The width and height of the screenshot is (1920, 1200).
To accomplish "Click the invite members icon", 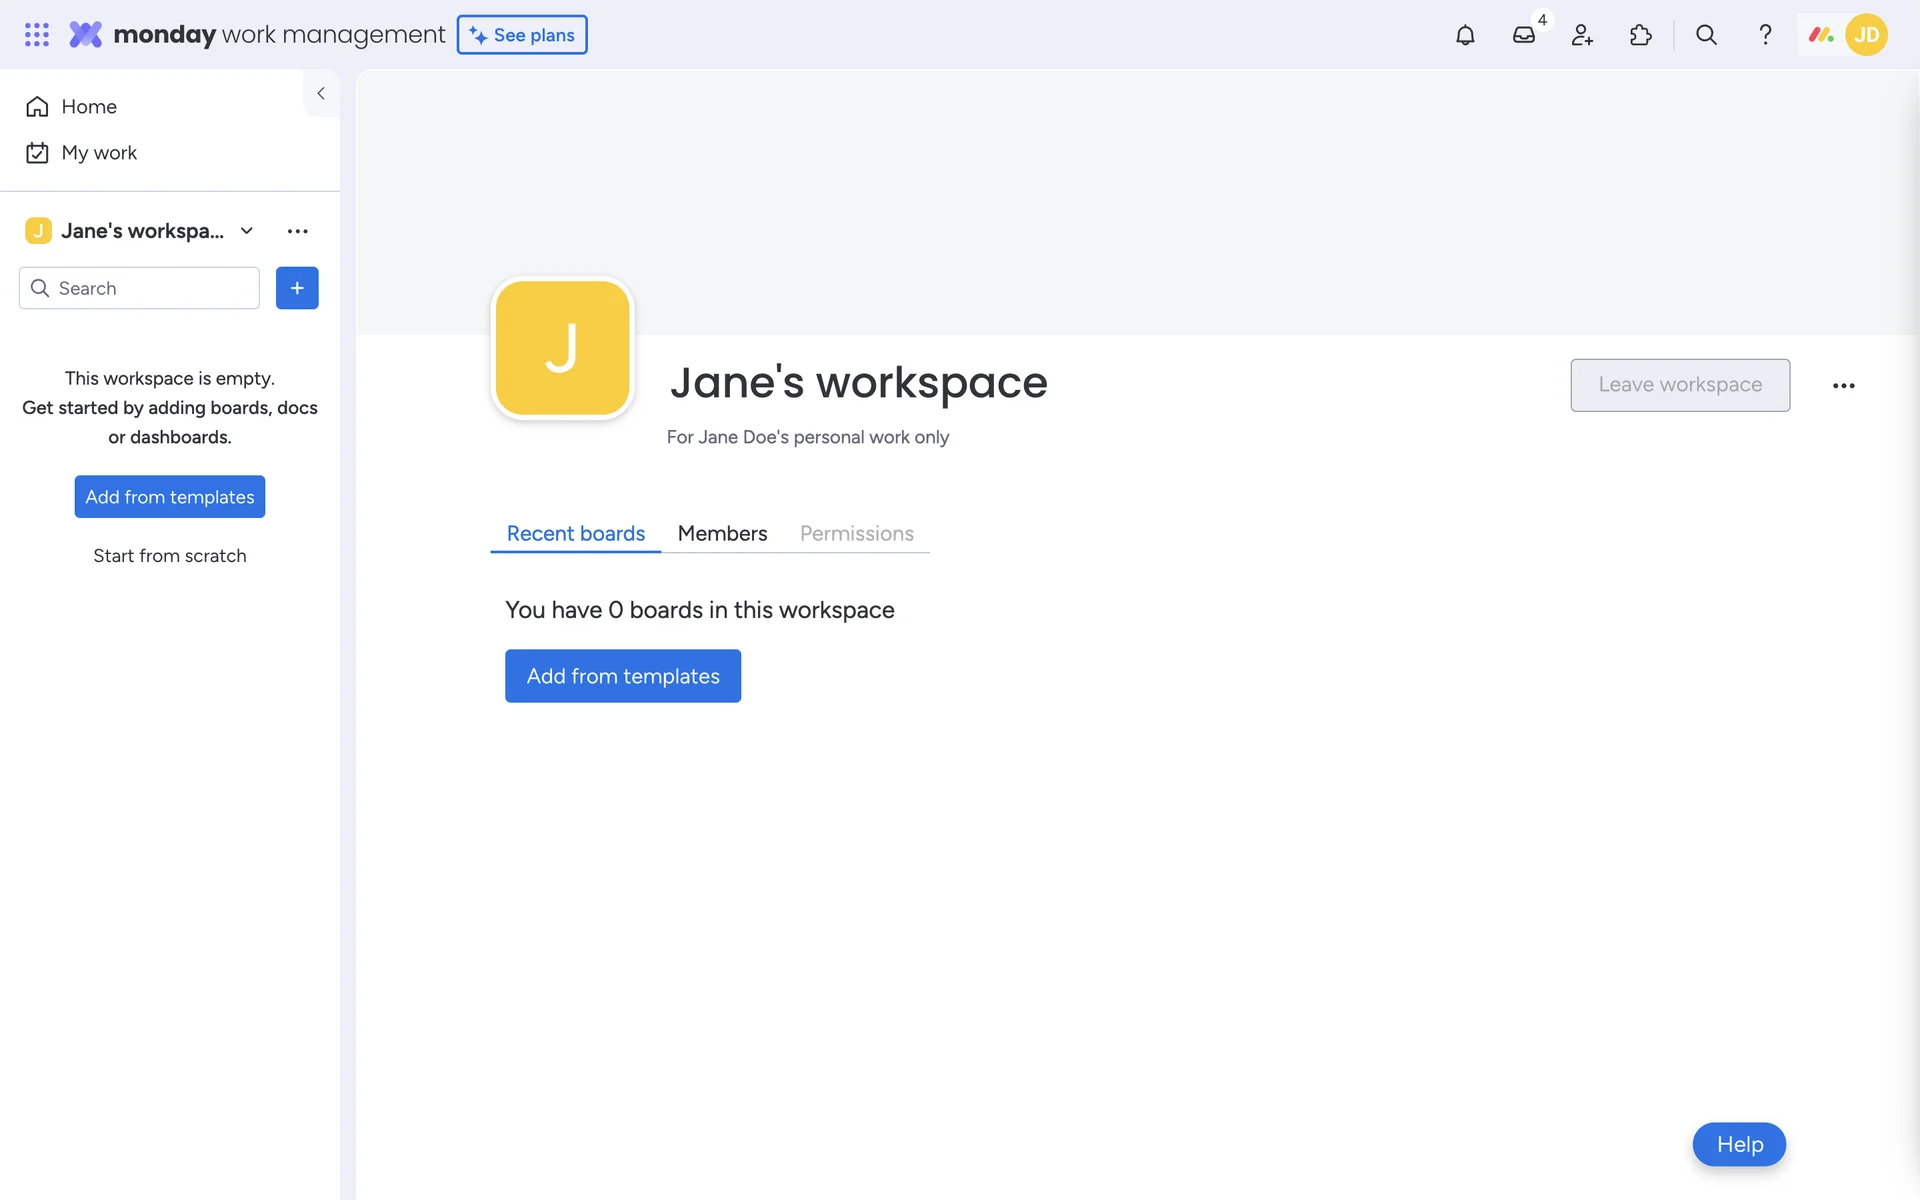I will (x=1582, y=35).
